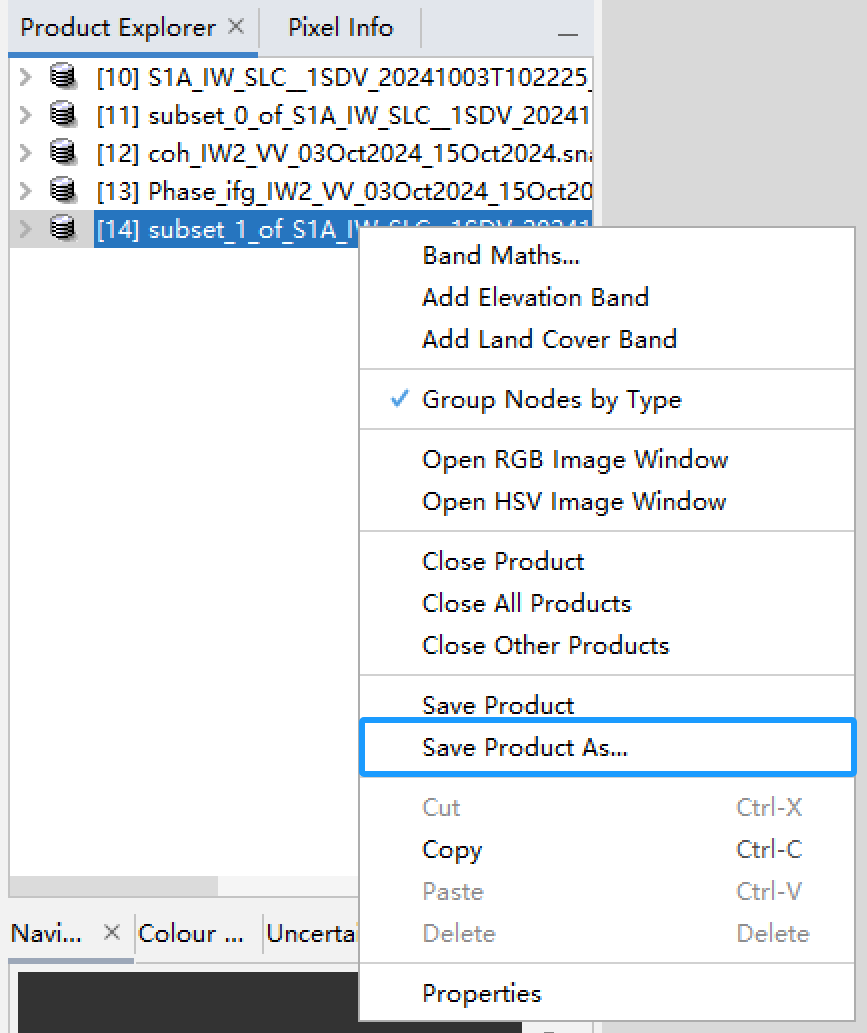Switch to the Pixel Info tab
Viewport: 867px width, 1033px height.
click(x=339, y=27)
